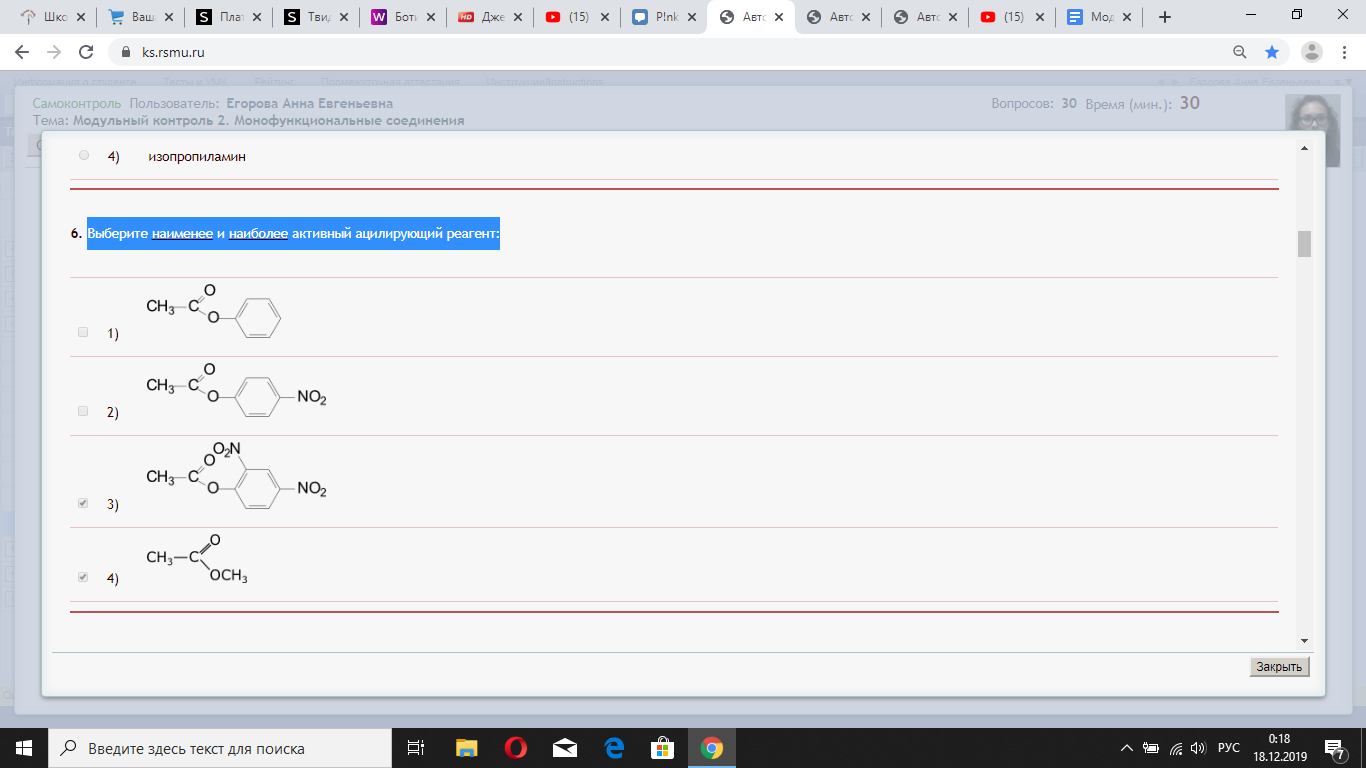Viewport: 1366px width, 768px height.
Task: Click Chrome icon on the taskbar
Action: click(x=711, y=748)
